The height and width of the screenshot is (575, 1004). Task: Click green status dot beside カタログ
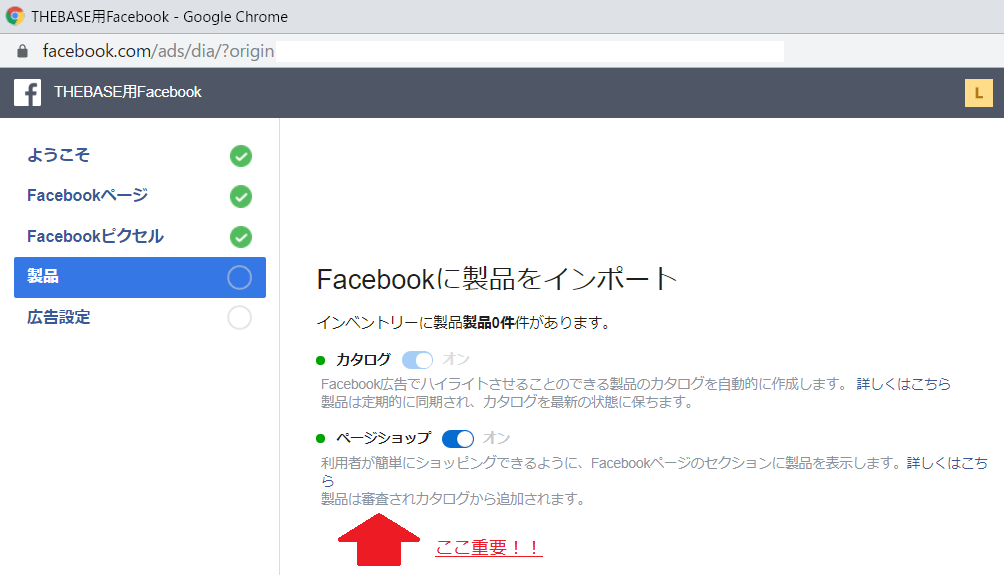click(x=321, y=360)
